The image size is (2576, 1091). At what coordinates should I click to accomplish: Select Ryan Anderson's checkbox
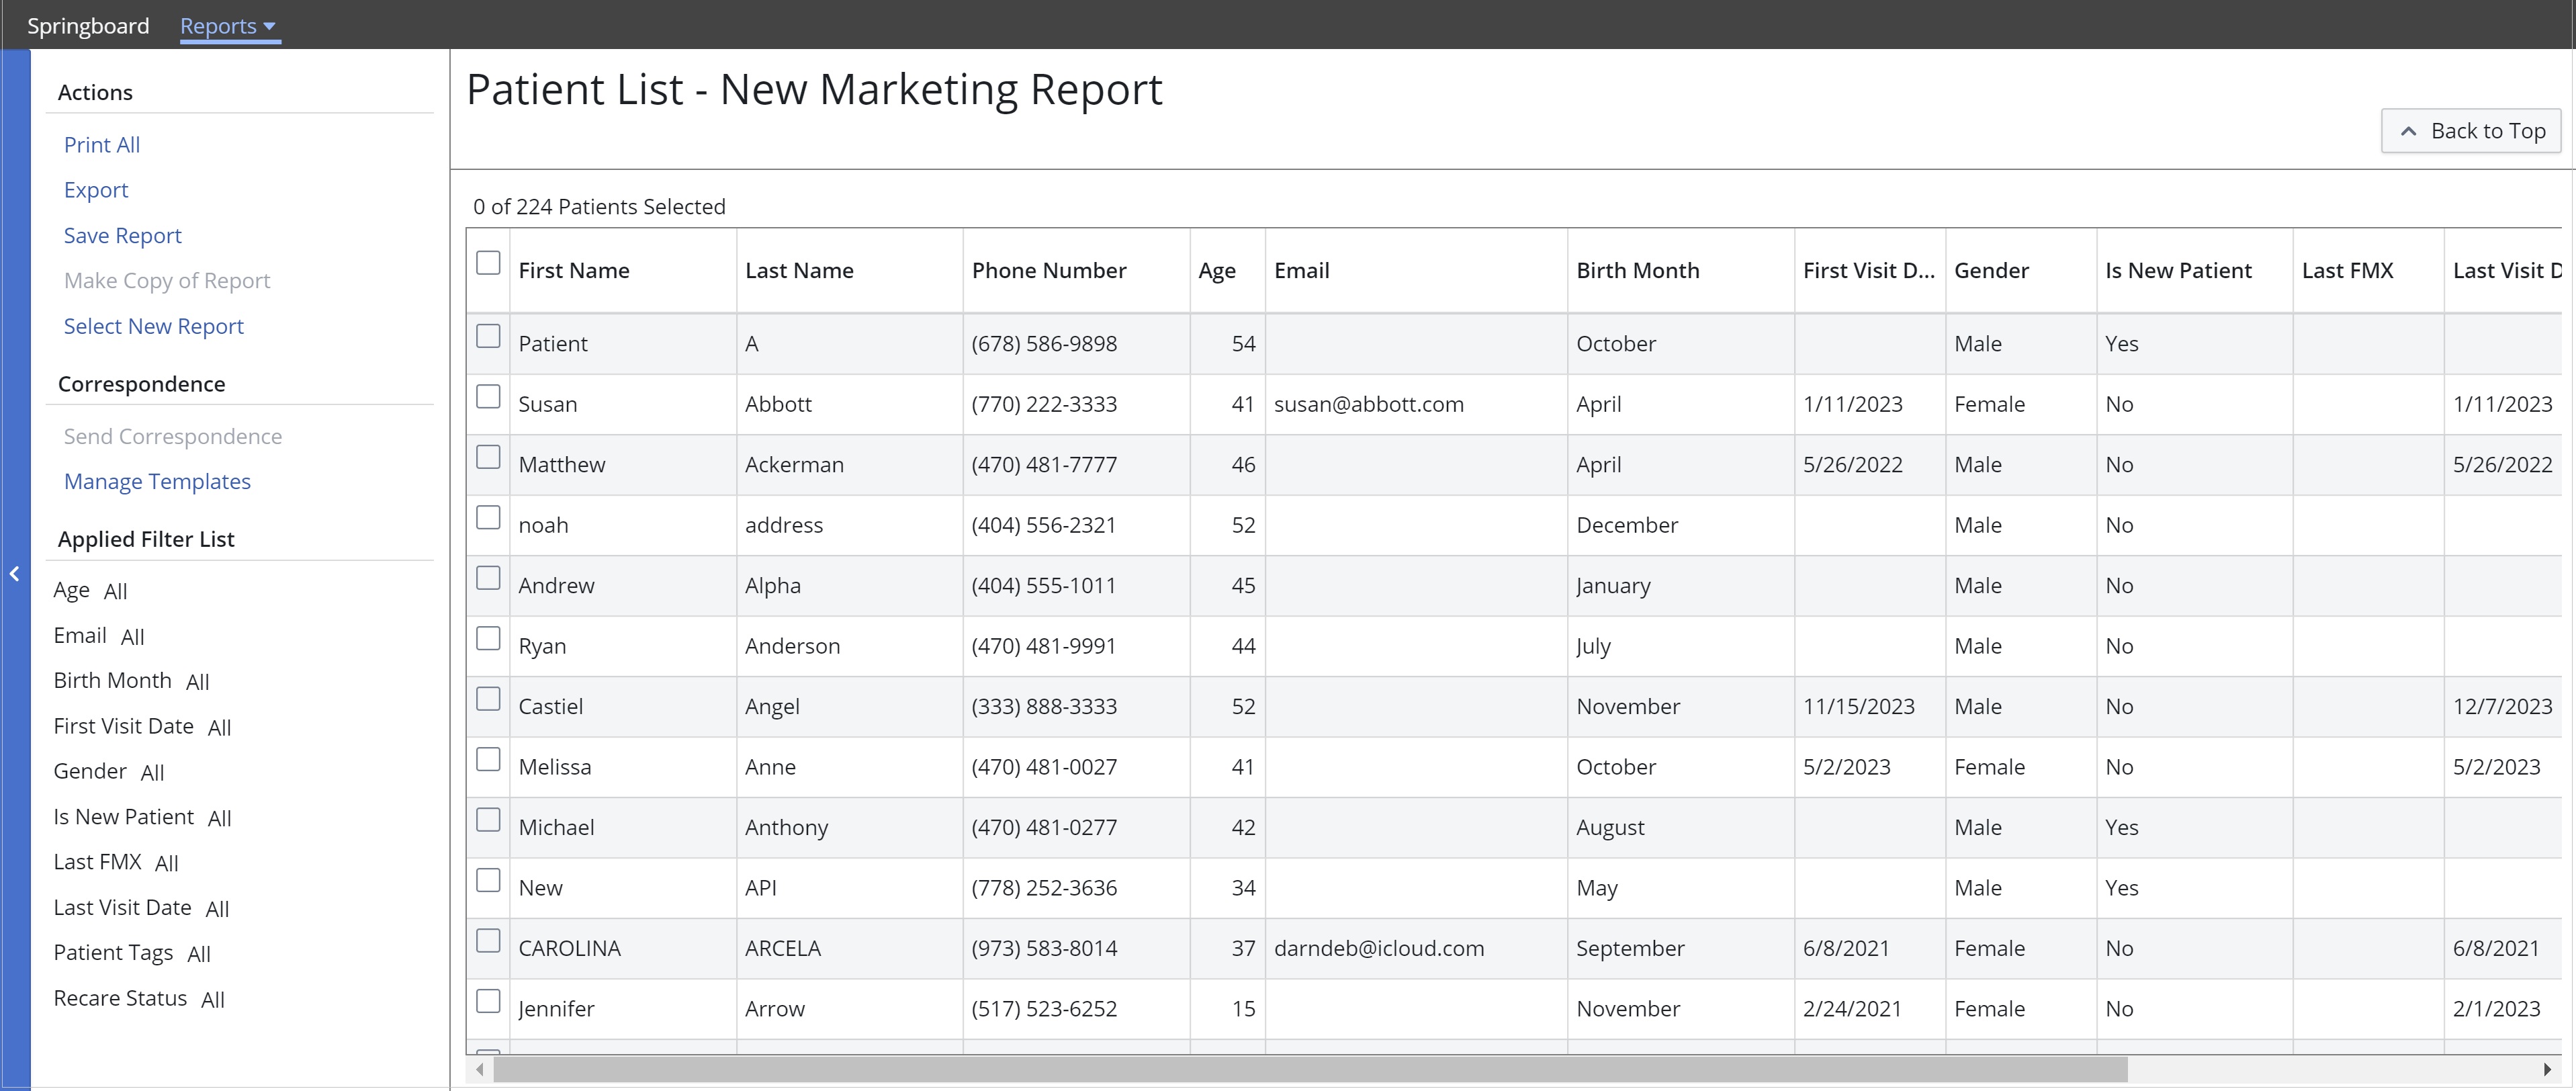click(x=488, y=638)
